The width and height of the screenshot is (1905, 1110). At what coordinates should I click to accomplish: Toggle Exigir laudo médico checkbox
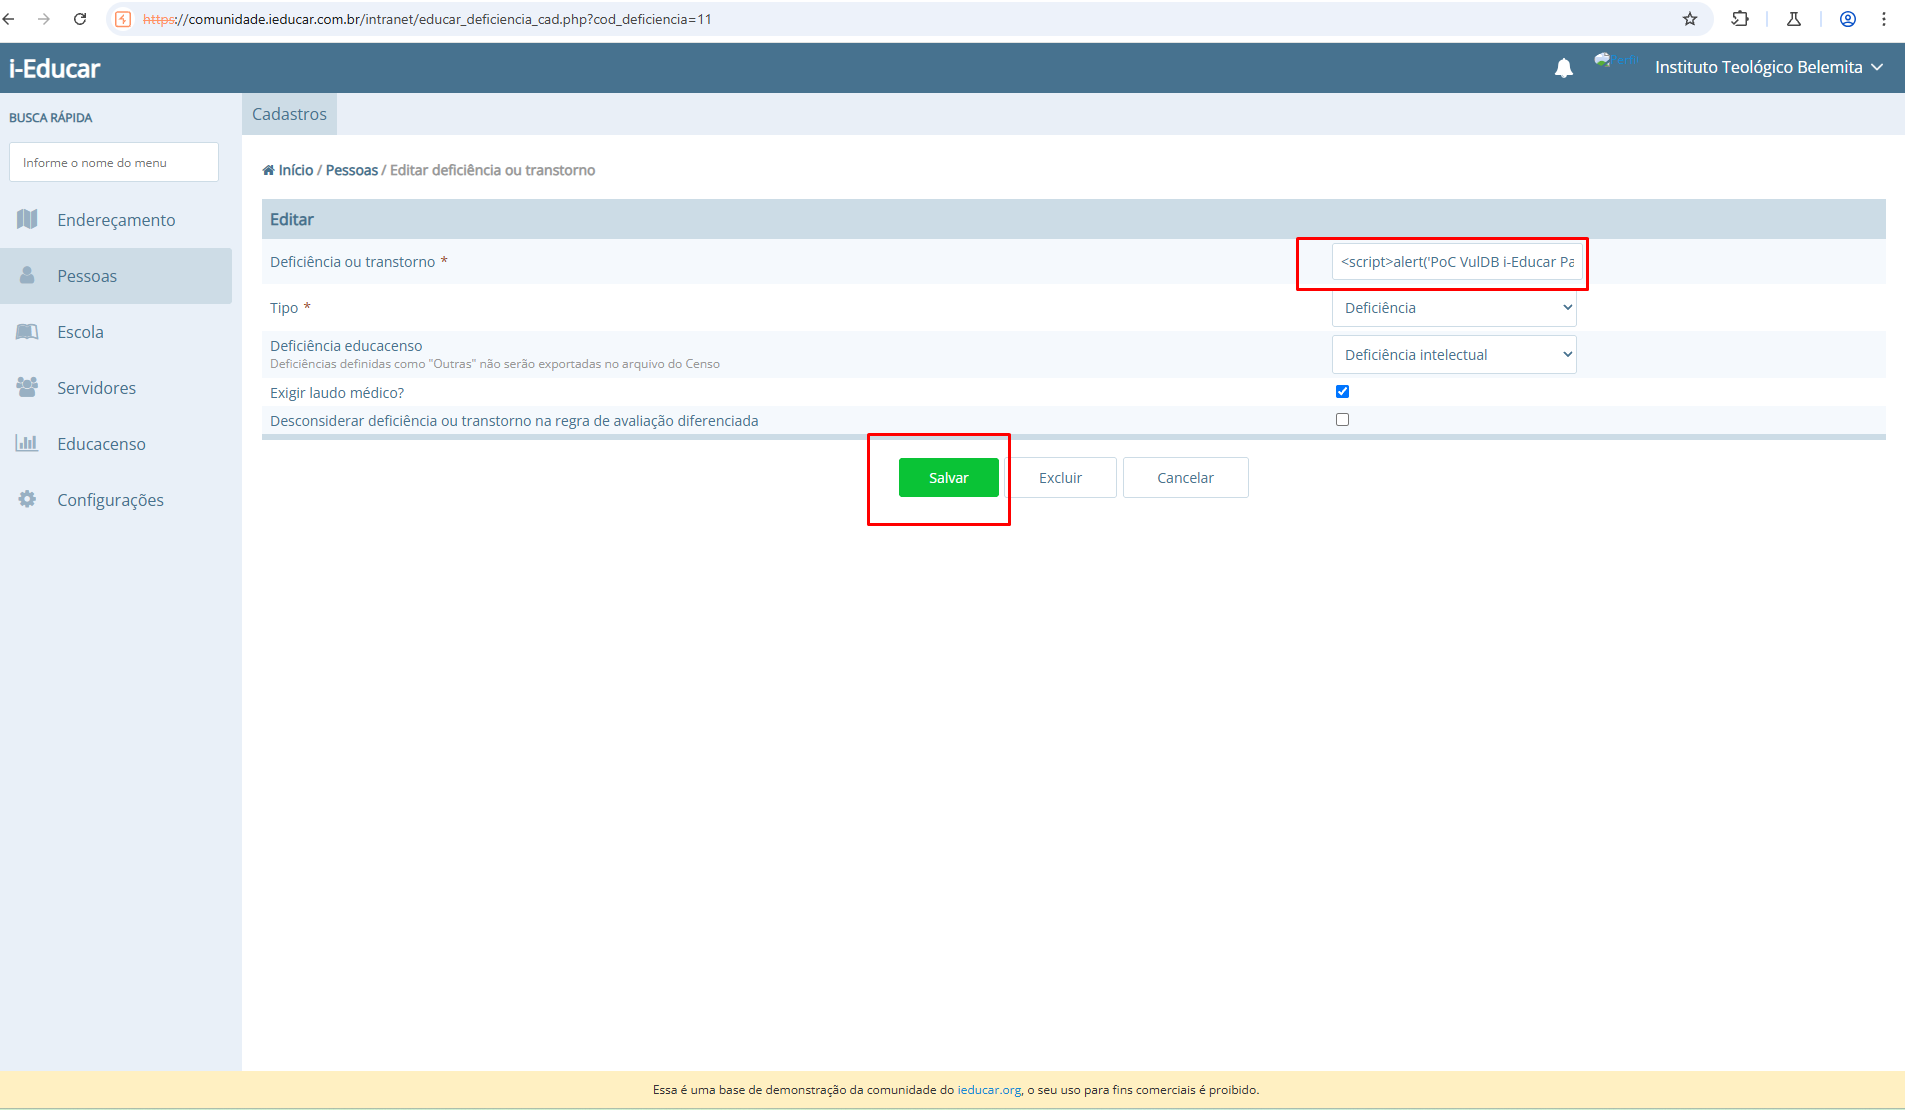click(1342, 391)
